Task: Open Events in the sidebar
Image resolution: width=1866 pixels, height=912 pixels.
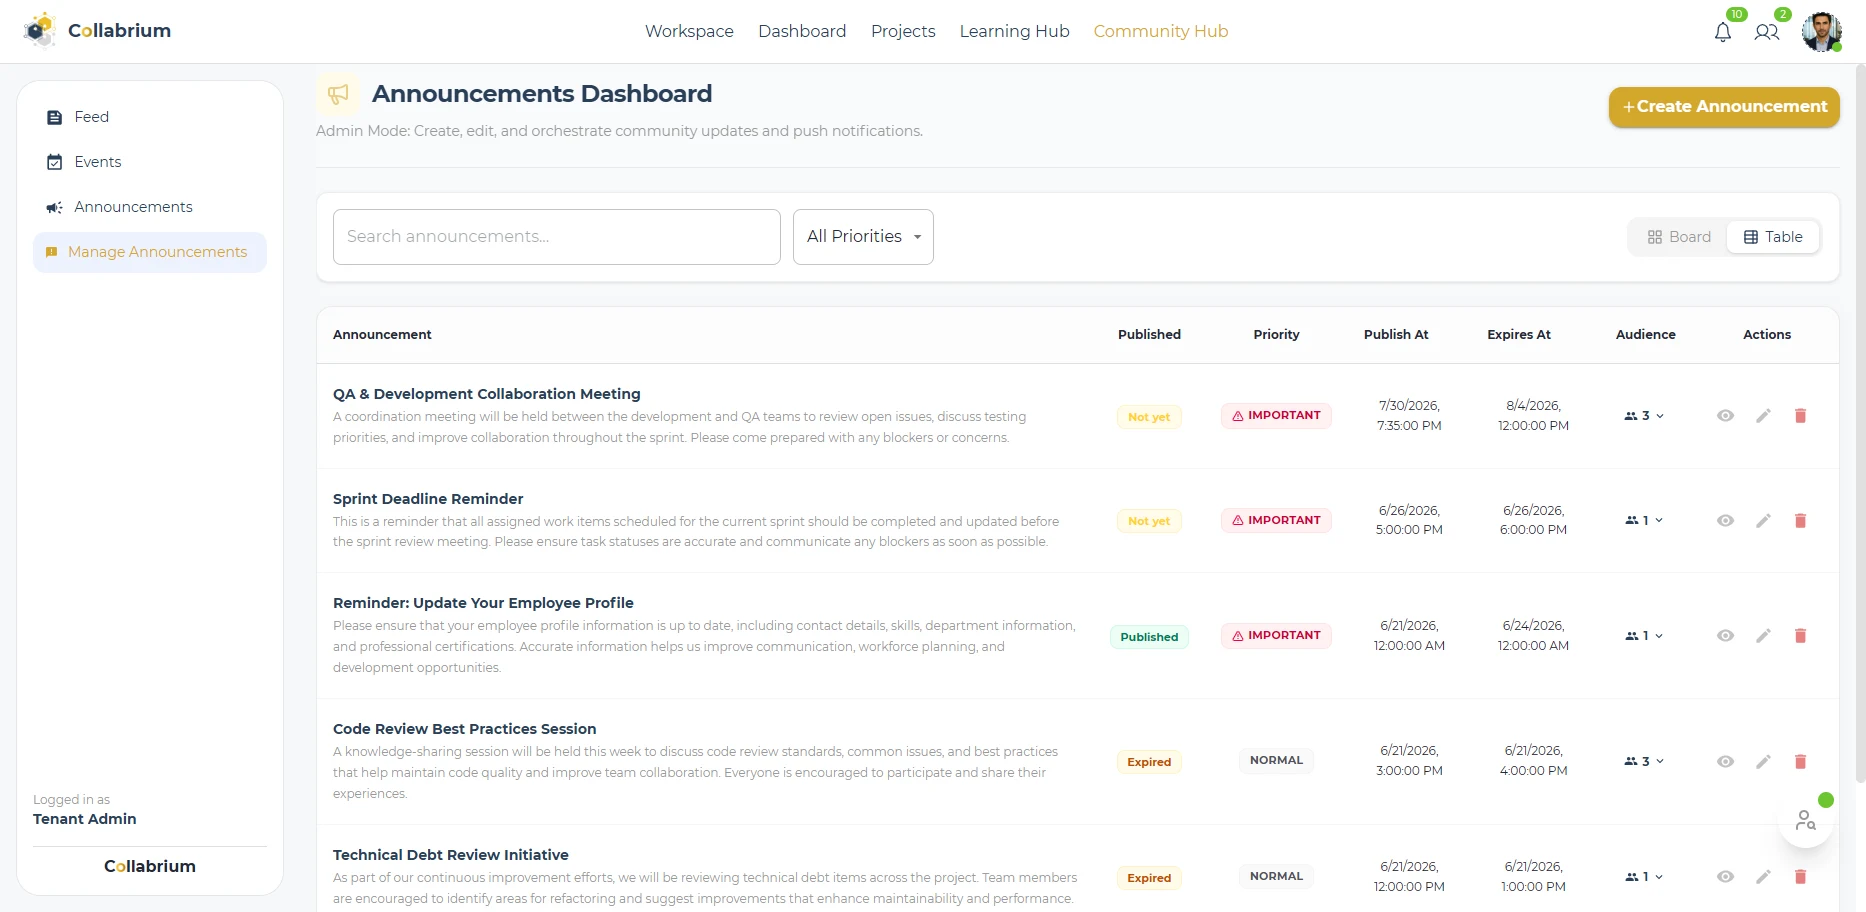Action: 150,162
